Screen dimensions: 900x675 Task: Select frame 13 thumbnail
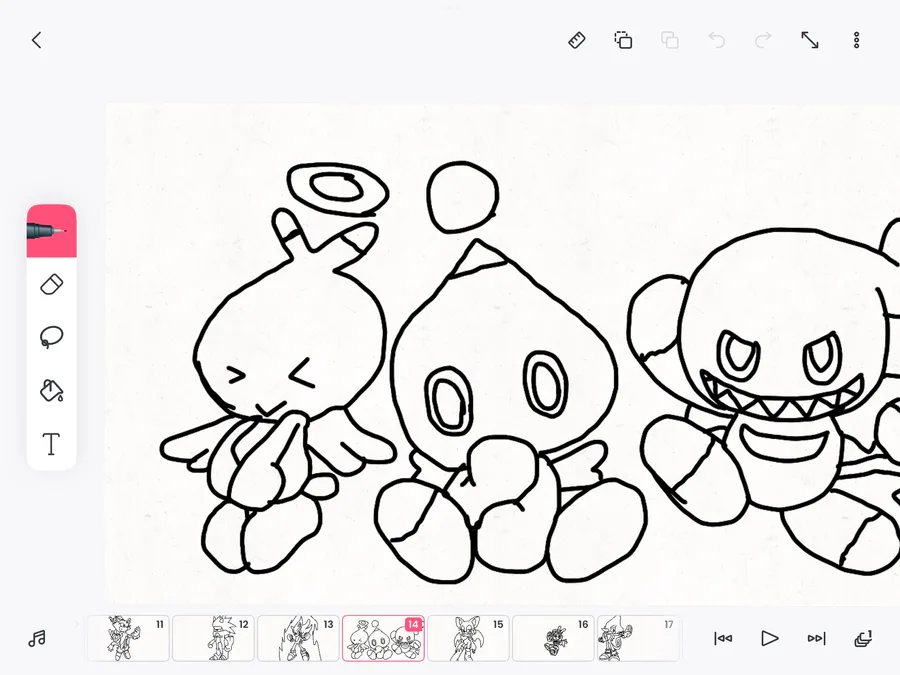(298, 638)
